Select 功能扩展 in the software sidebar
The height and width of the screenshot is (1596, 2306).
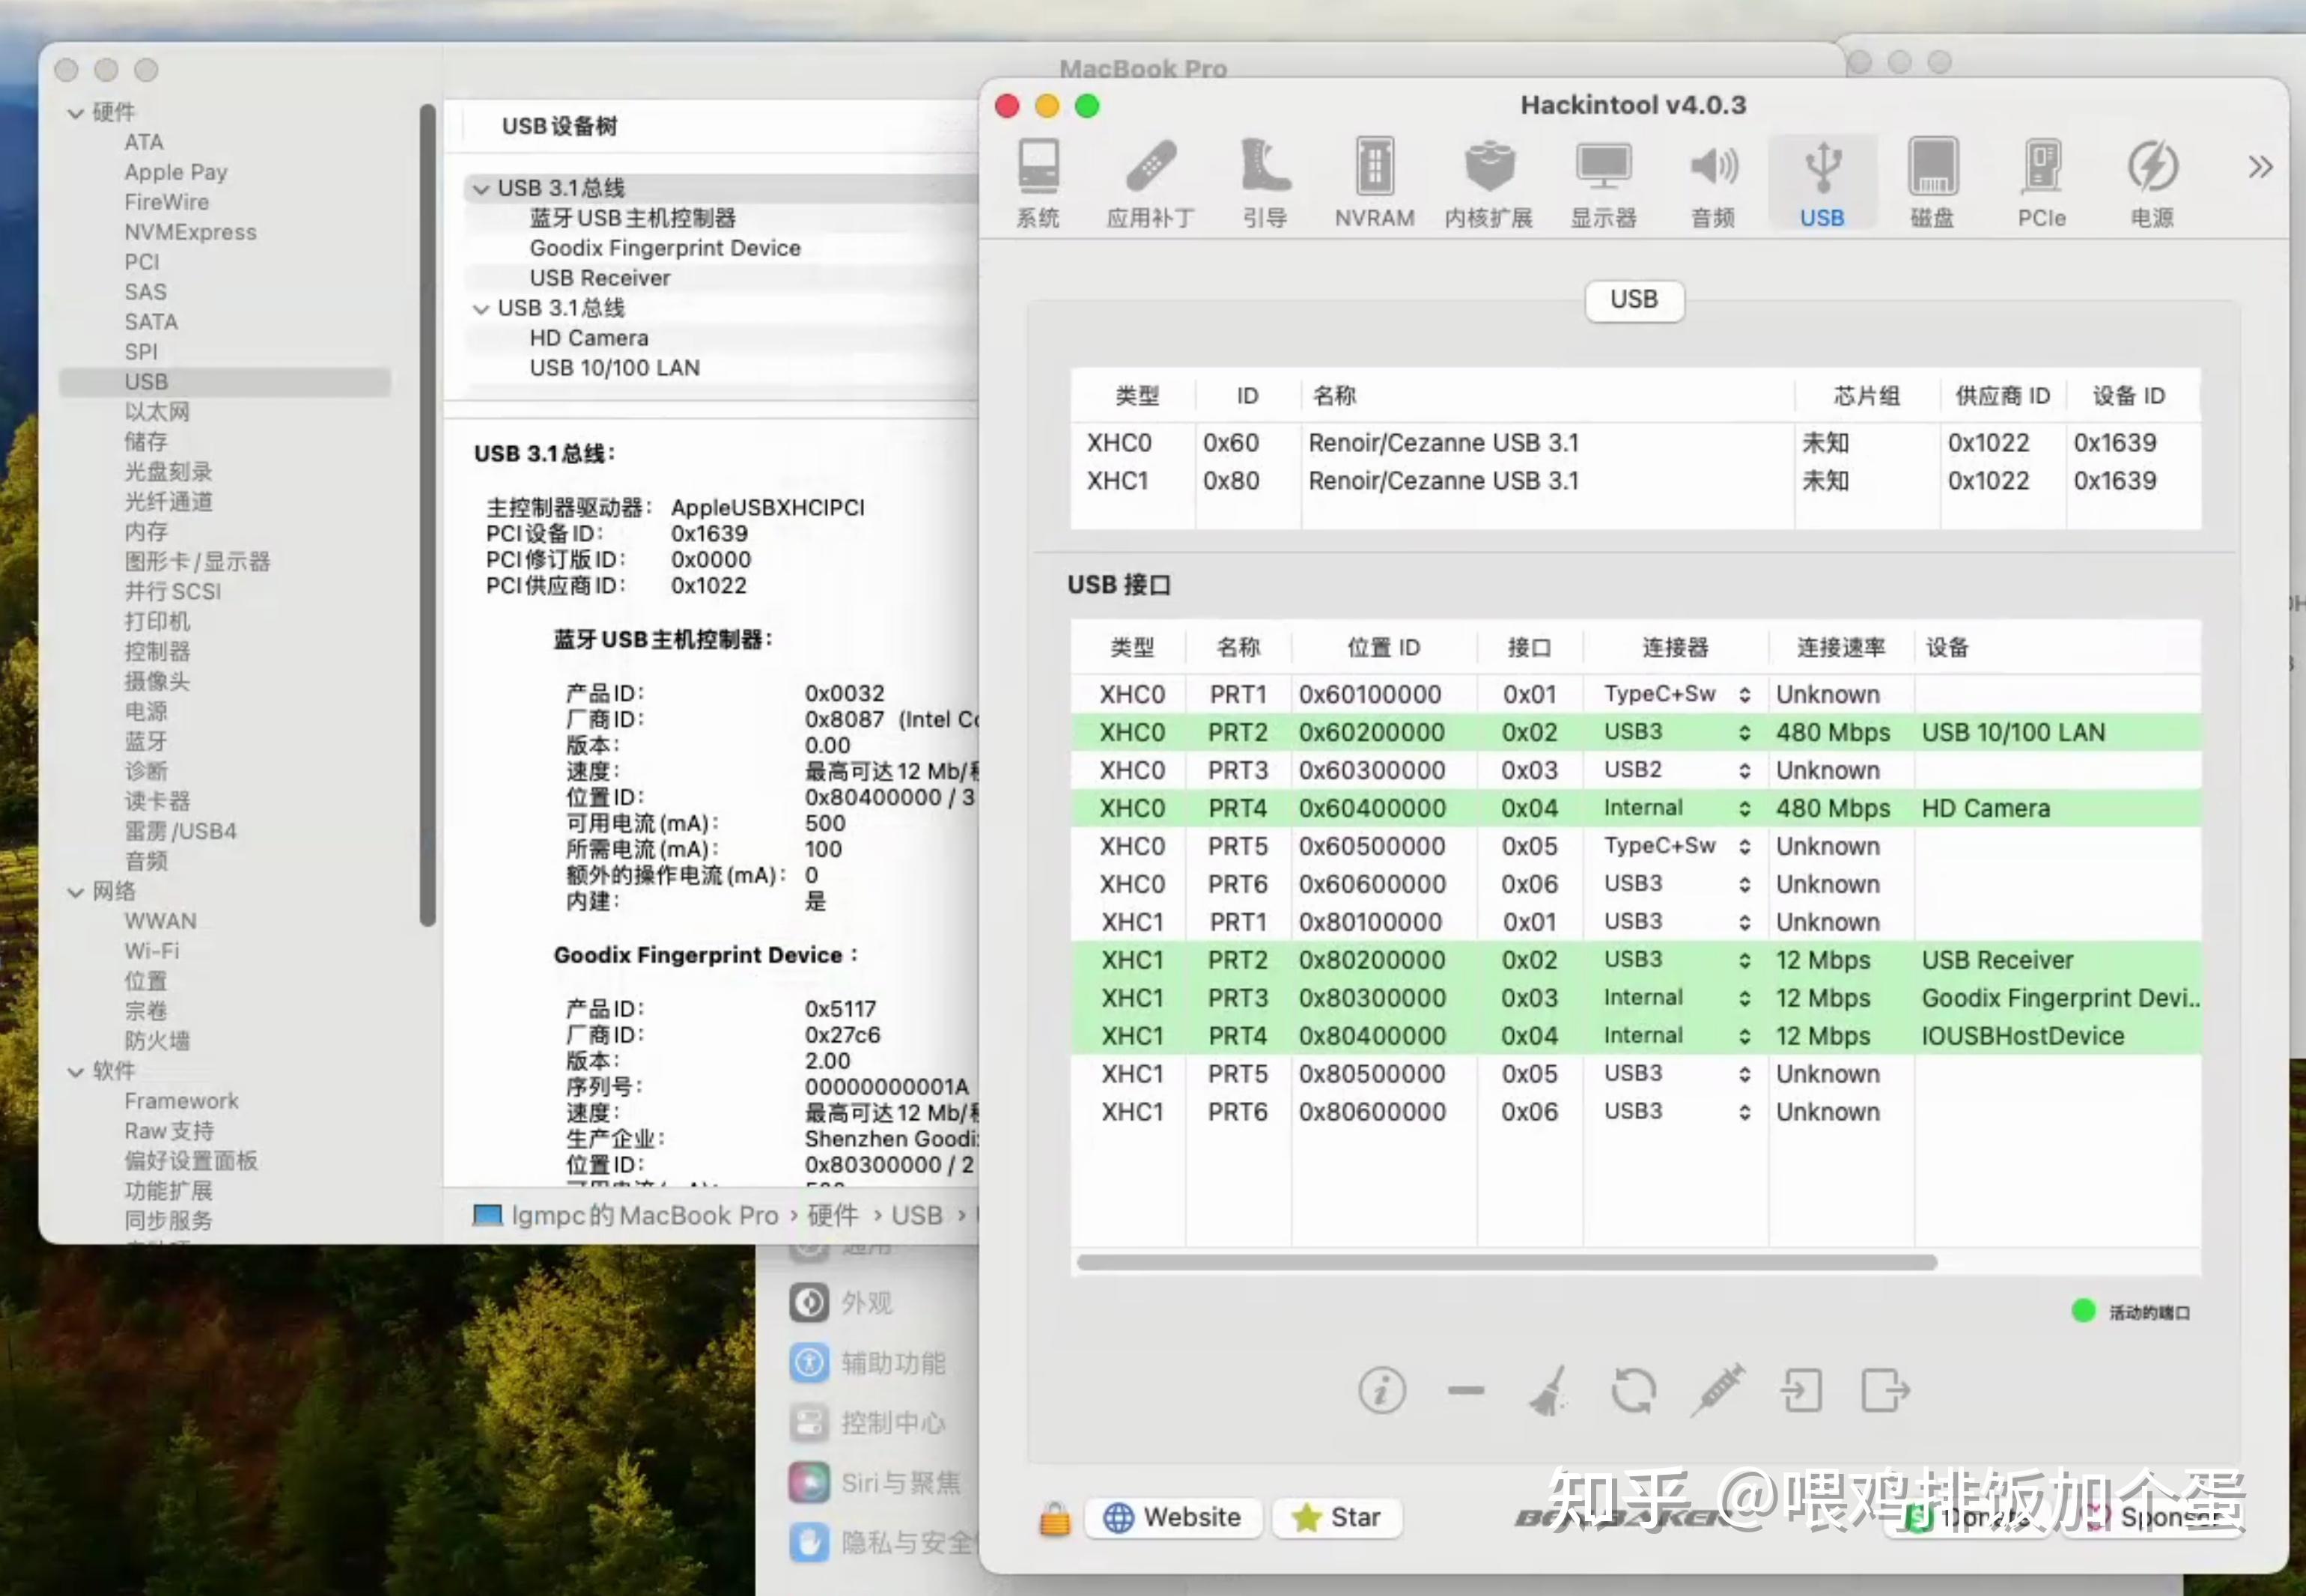tap(168, 1190)
